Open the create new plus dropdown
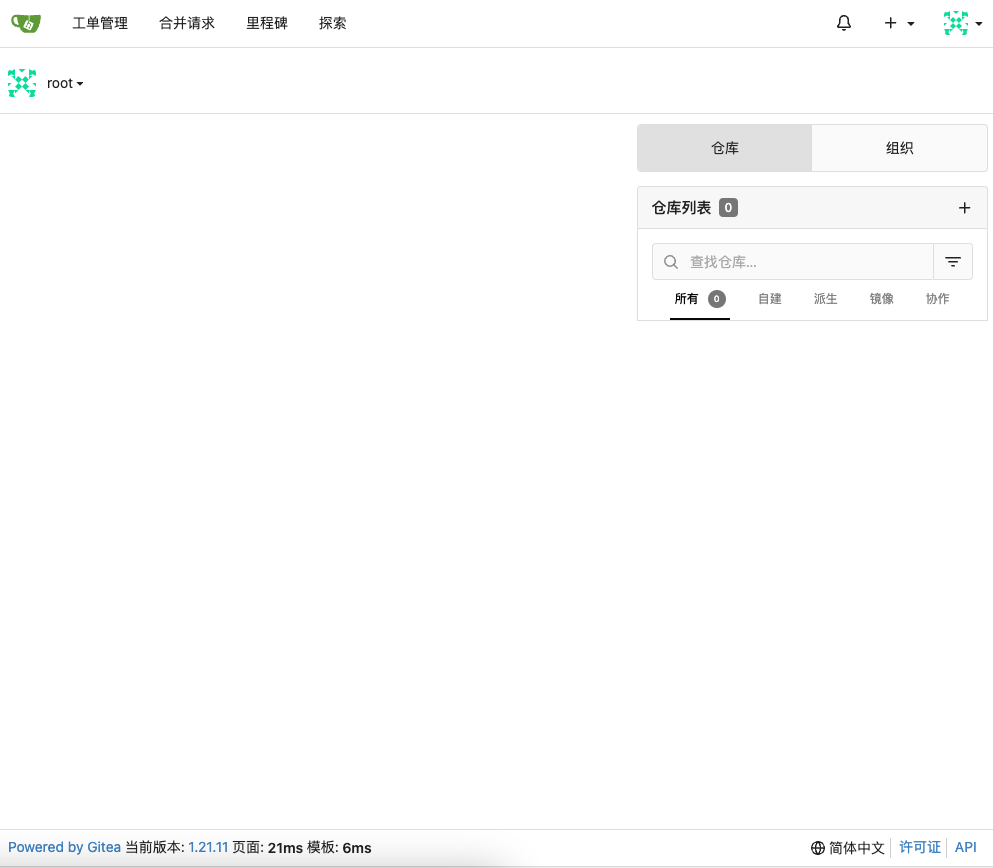 pos(899,23)
